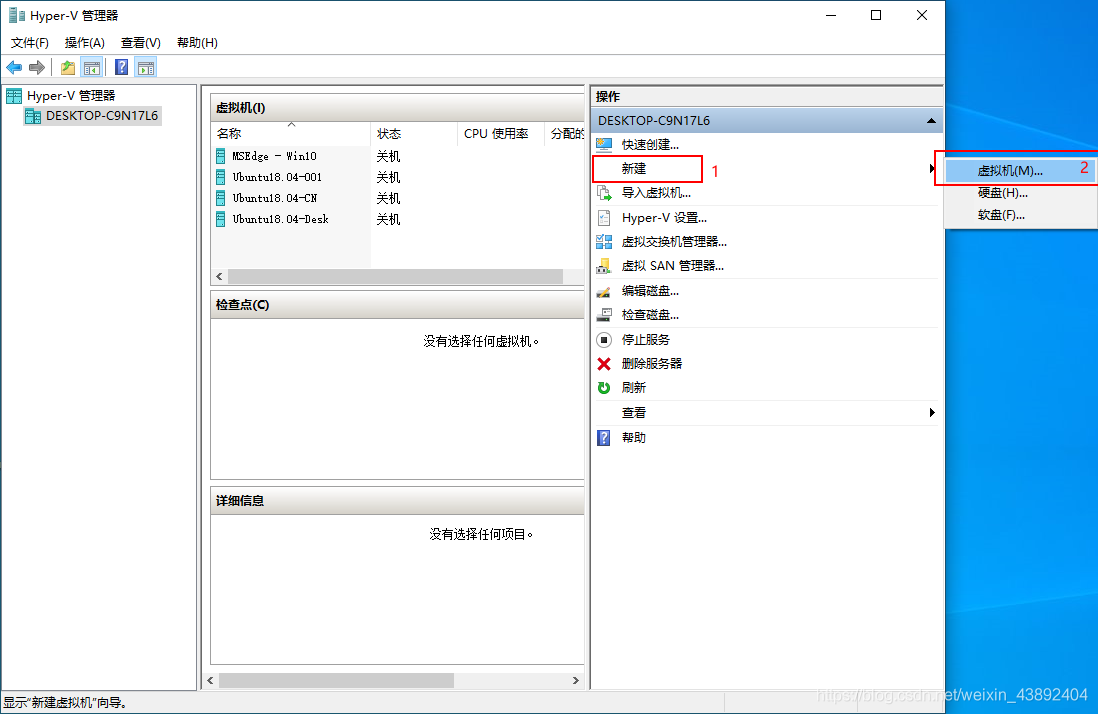Sort virtual machines by 名称 column
1098x714 pixels.
(291, 134)
